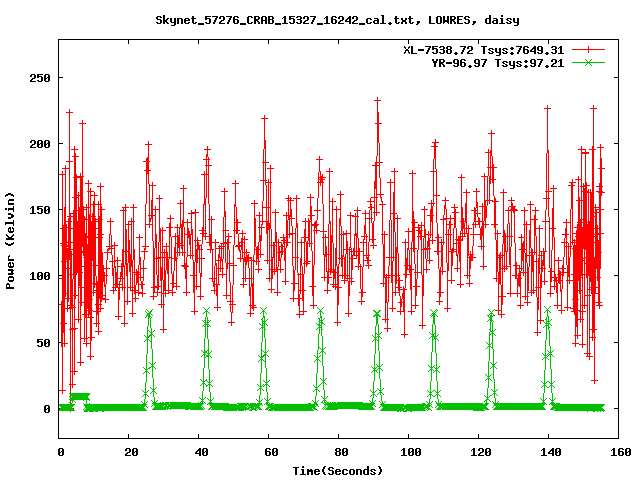This screenshot has width=640, height=480.
Task: Click the 160 x-axis tick label
Action: [x=621, y=452]
